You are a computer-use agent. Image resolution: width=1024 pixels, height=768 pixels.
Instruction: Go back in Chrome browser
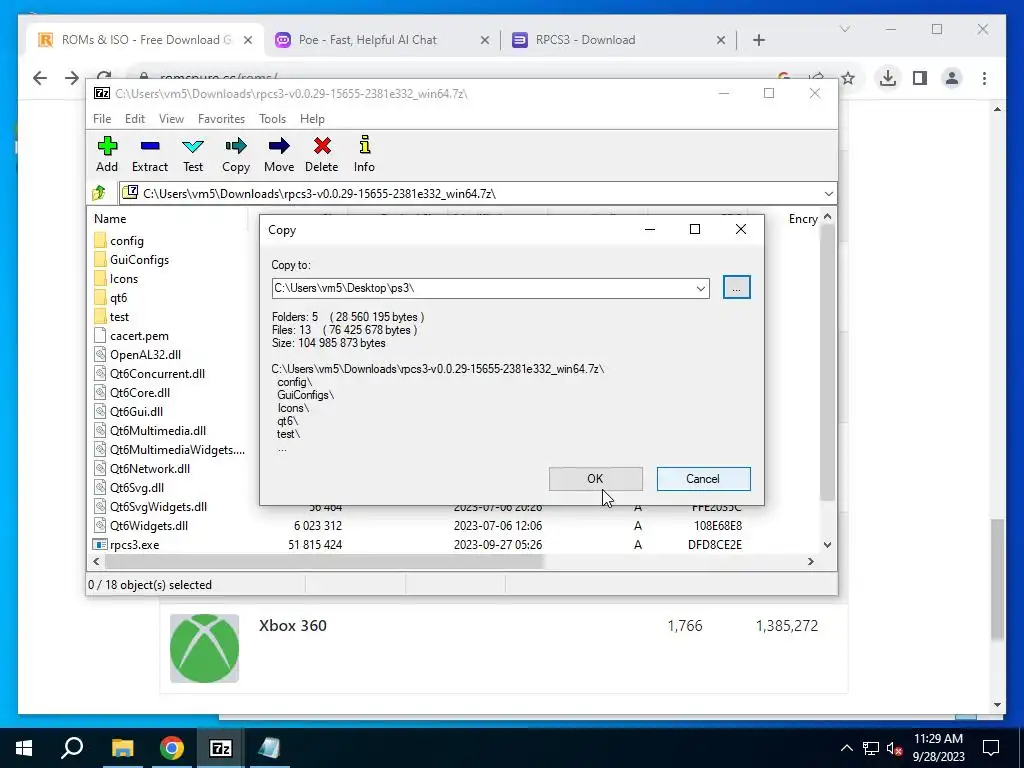coord(40,78)
